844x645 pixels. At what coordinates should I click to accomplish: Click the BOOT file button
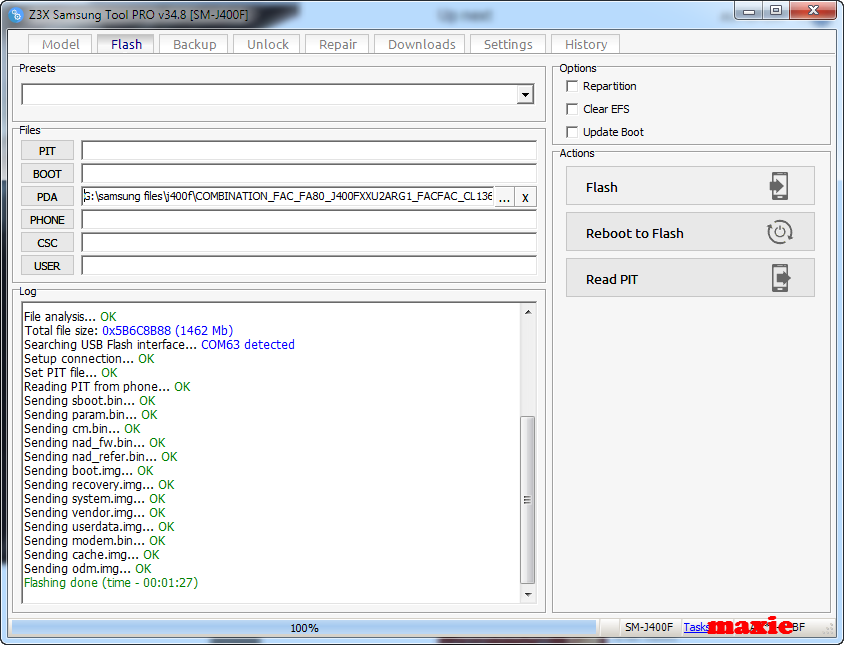(47, 174)
